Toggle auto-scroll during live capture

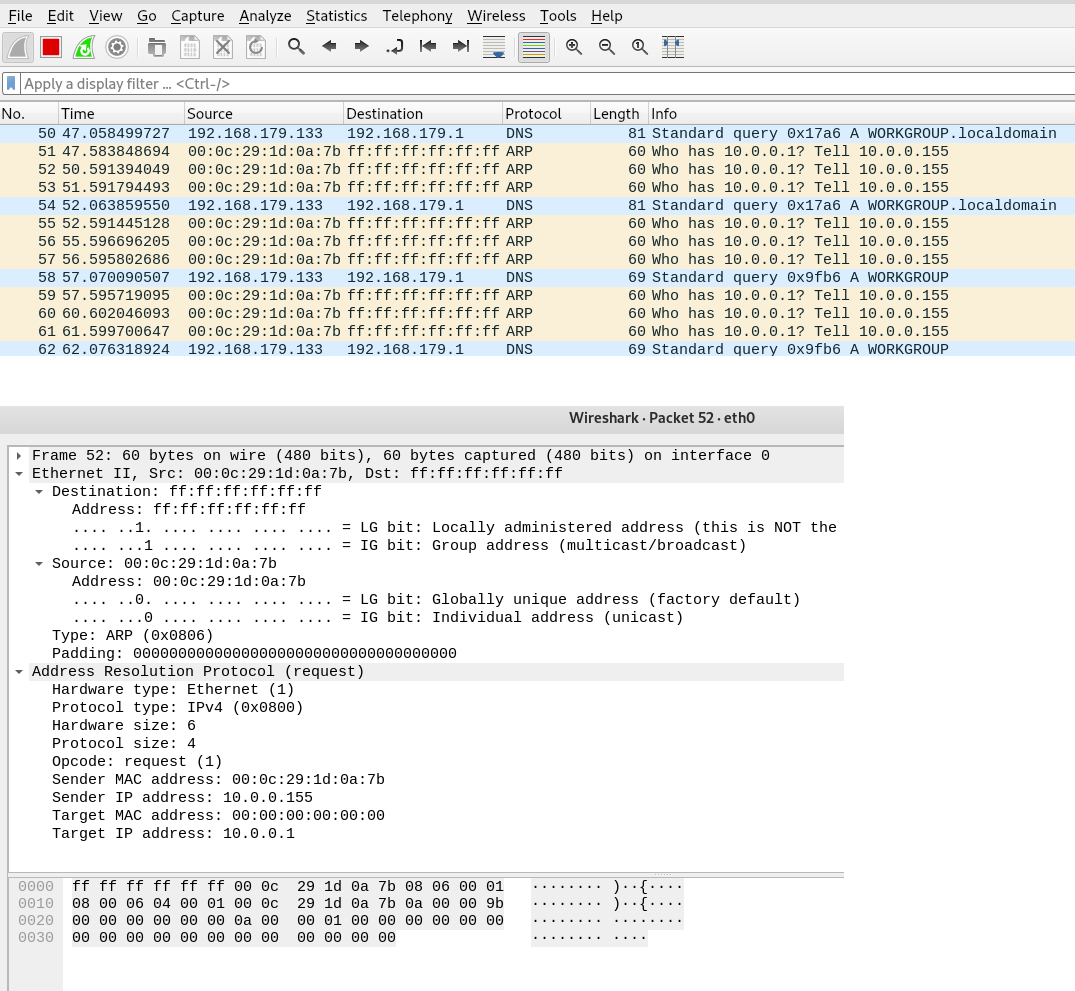point(494,47)
